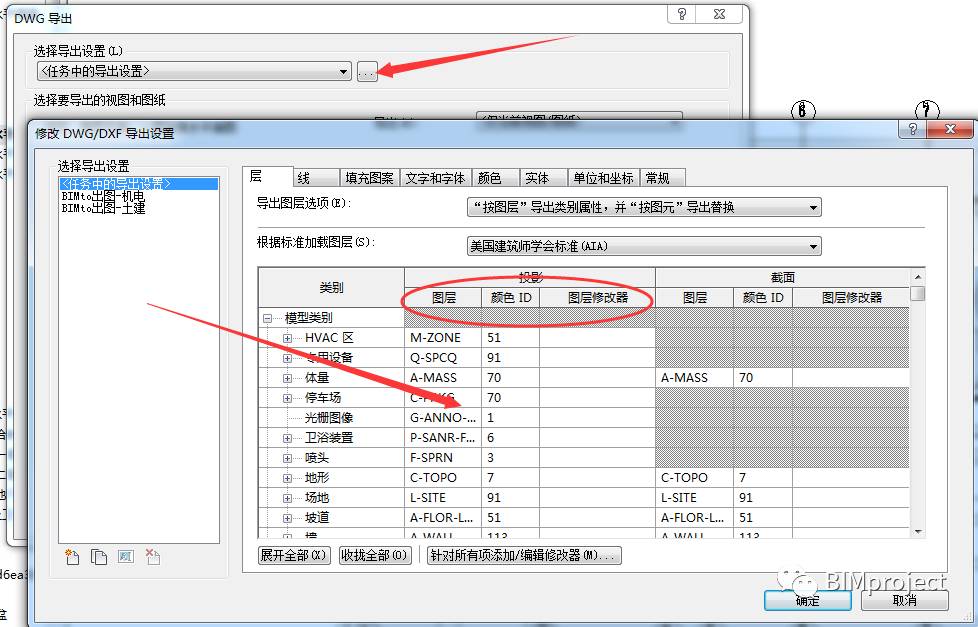Click the P-SANR-F layer cell for 卫浴装置
The height and width of the screenshot is (627, 978).
443,438
